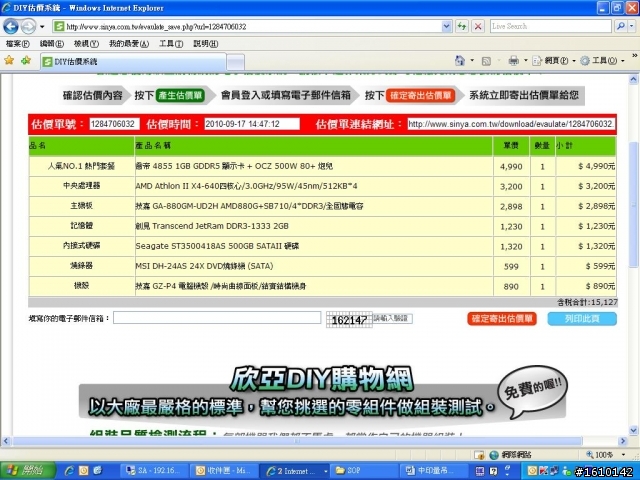The image size is (640, 480).
Task: Click the Stop loading X icon
Action: (478, 27)
